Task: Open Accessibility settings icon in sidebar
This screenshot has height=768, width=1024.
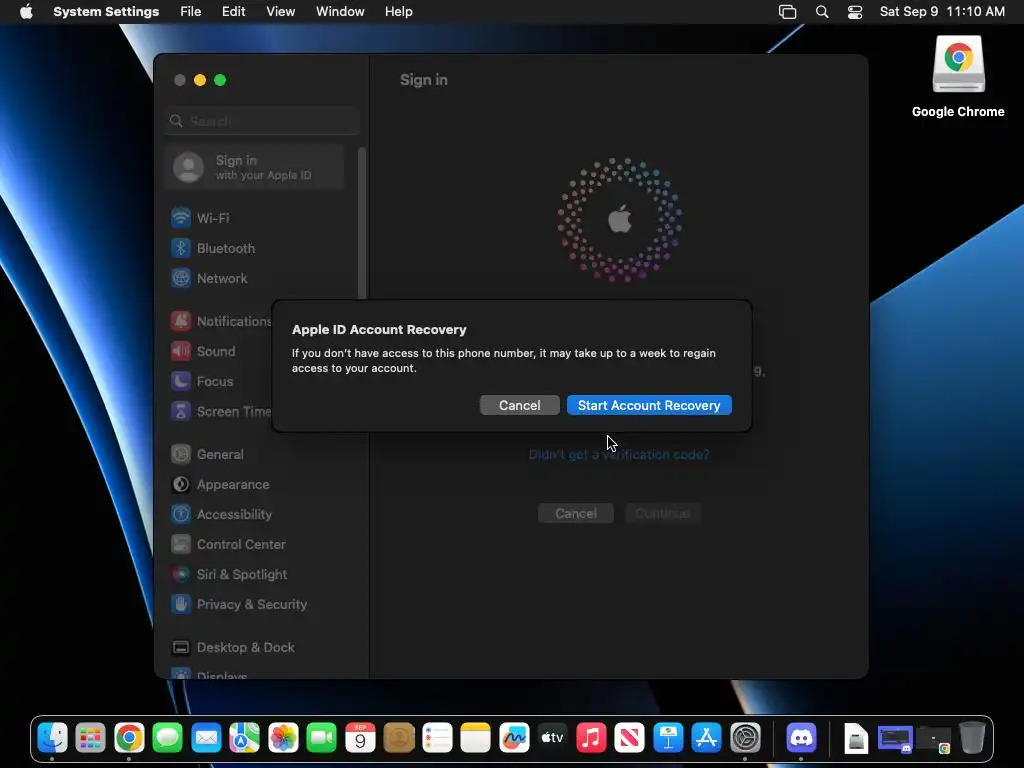Action: click(x=181, y=514)
